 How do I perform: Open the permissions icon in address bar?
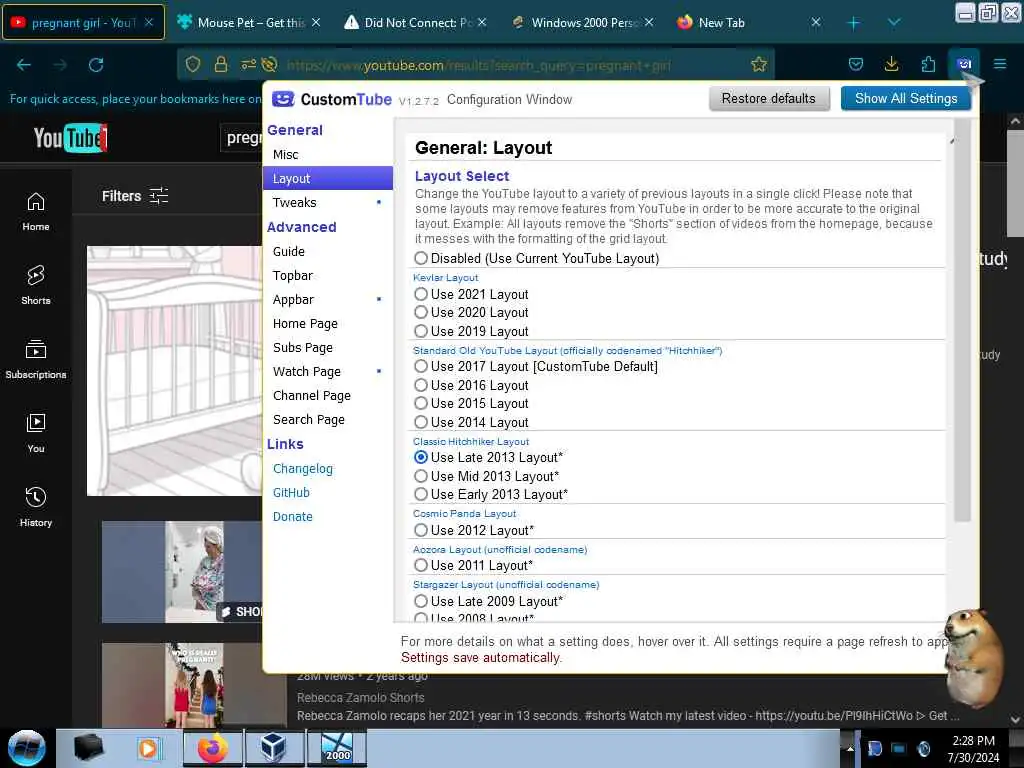coord(249,65)
